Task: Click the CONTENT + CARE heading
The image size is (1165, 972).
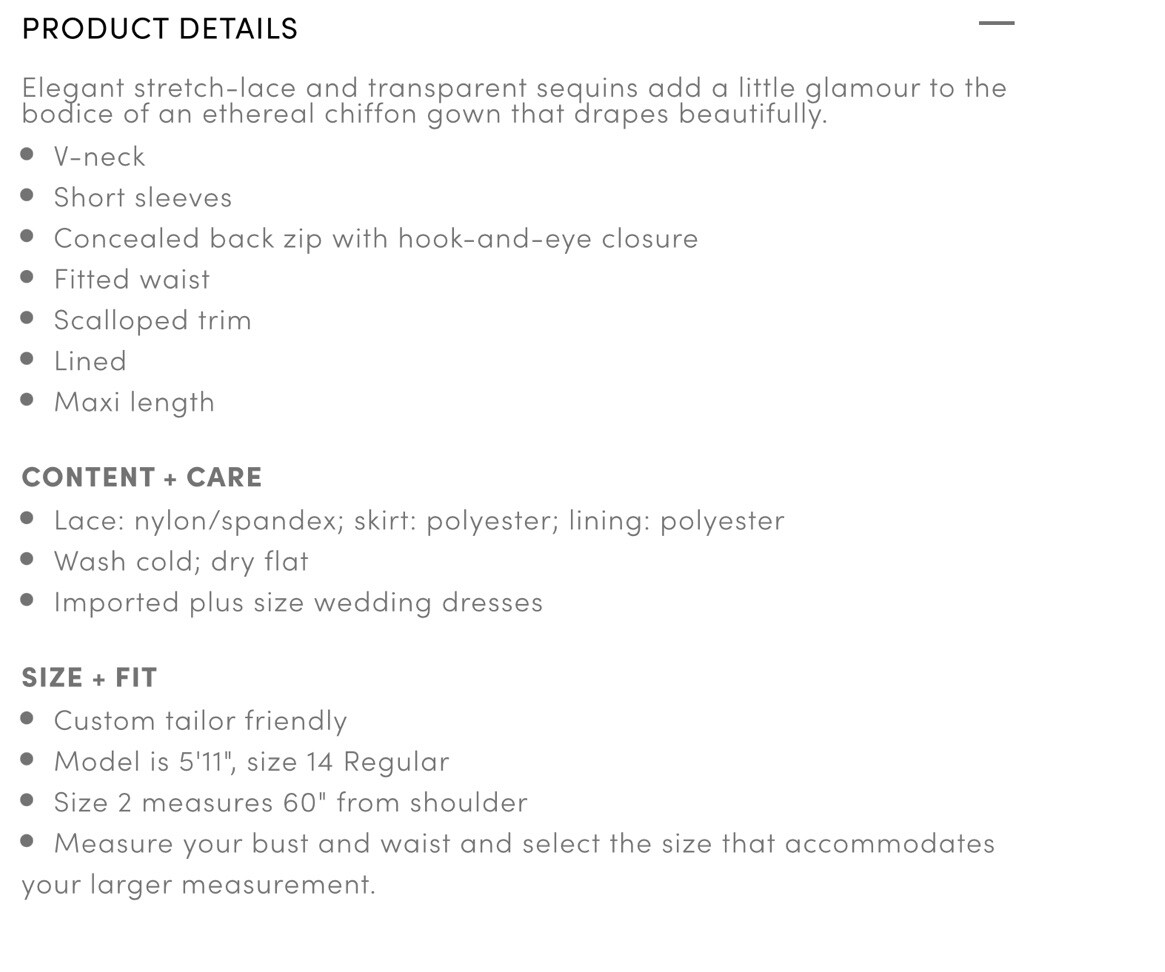Action: pyautogui.click(x=142, y=477)
